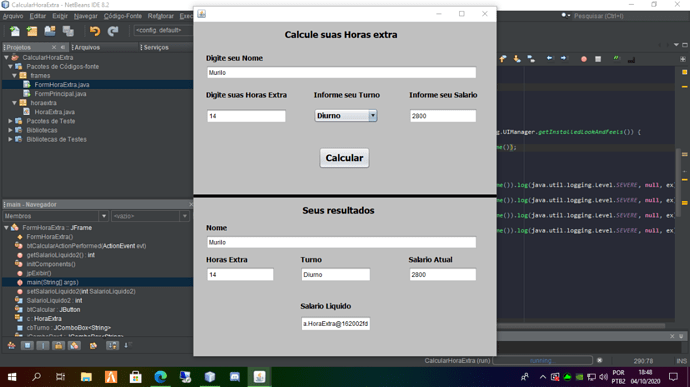Click the Next Bookmark editor icon
This screenshot has height=387, width=690.
click(517, 59)
